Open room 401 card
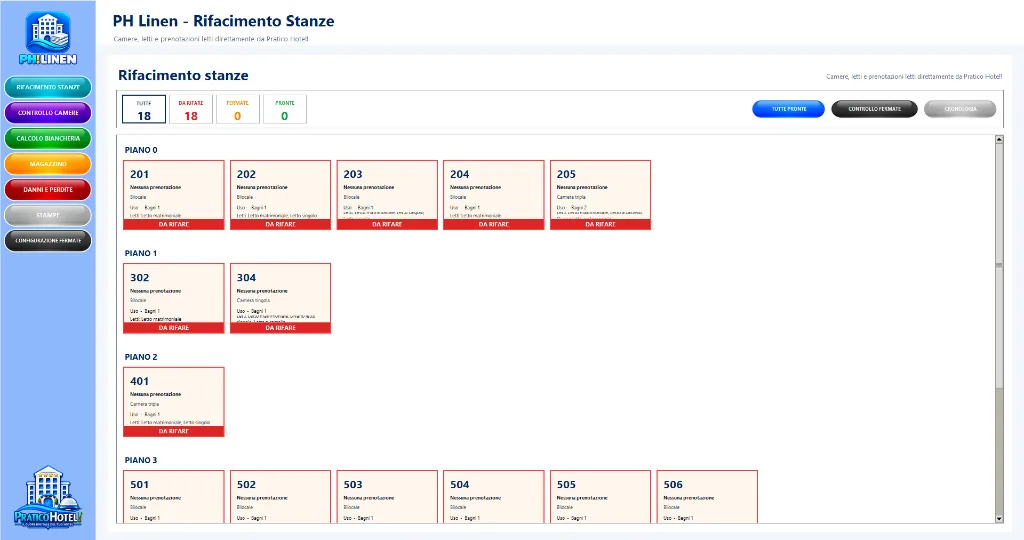This screenshot has width=1024, height=540. pyautogui.click(x=174, y=402)
